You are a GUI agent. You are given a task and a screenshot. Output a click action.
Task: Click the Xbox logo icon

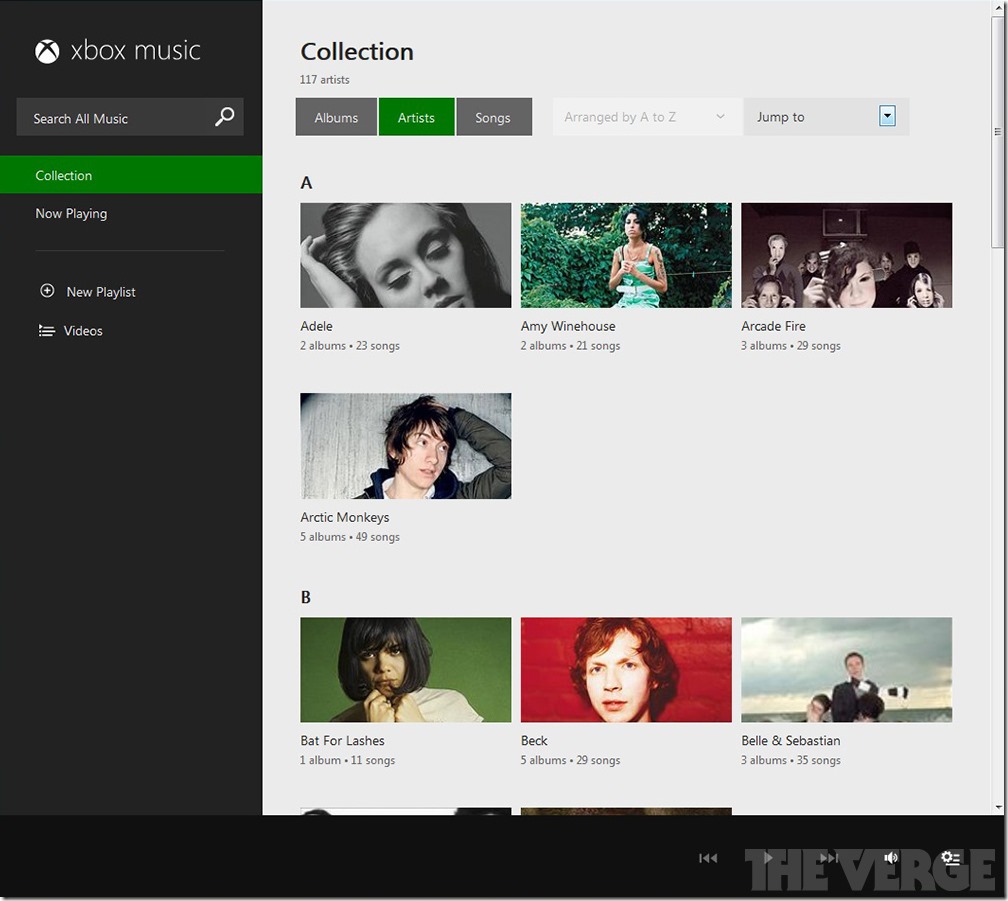click(47, 51)
